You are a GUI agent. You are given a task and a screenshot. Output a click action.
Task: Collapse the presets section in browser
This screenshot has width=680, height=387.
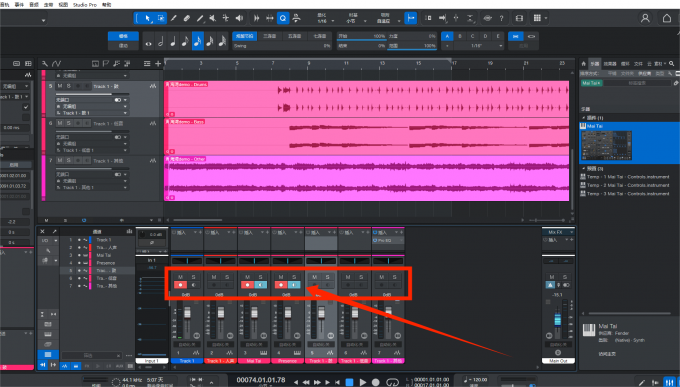click(584, 168)
